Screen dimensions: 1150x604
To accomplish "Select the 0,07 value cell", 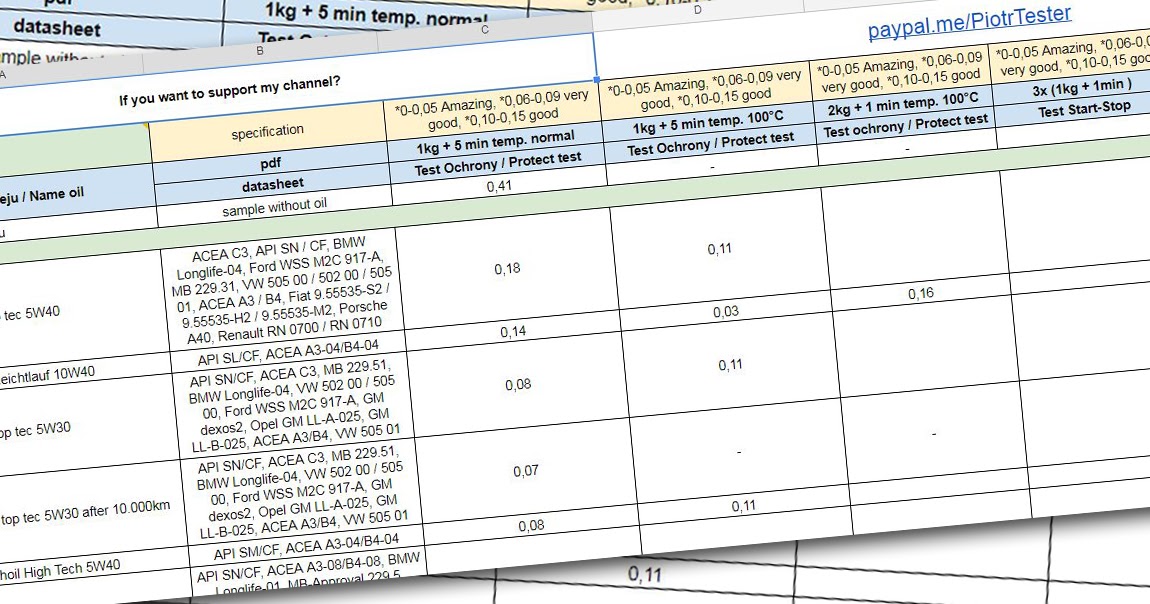I will 526,471.
